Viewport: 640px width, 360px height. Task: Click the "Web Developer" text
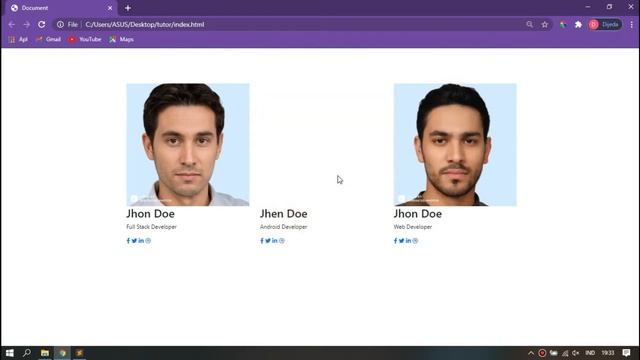[413, 227]
